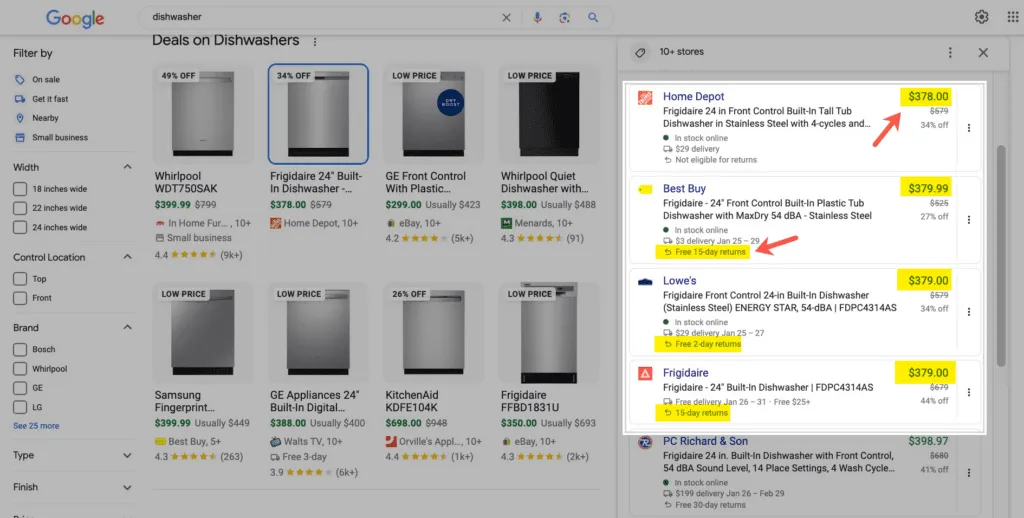
Task: Open Google settings gear icon
Action: tap(981, 17)
